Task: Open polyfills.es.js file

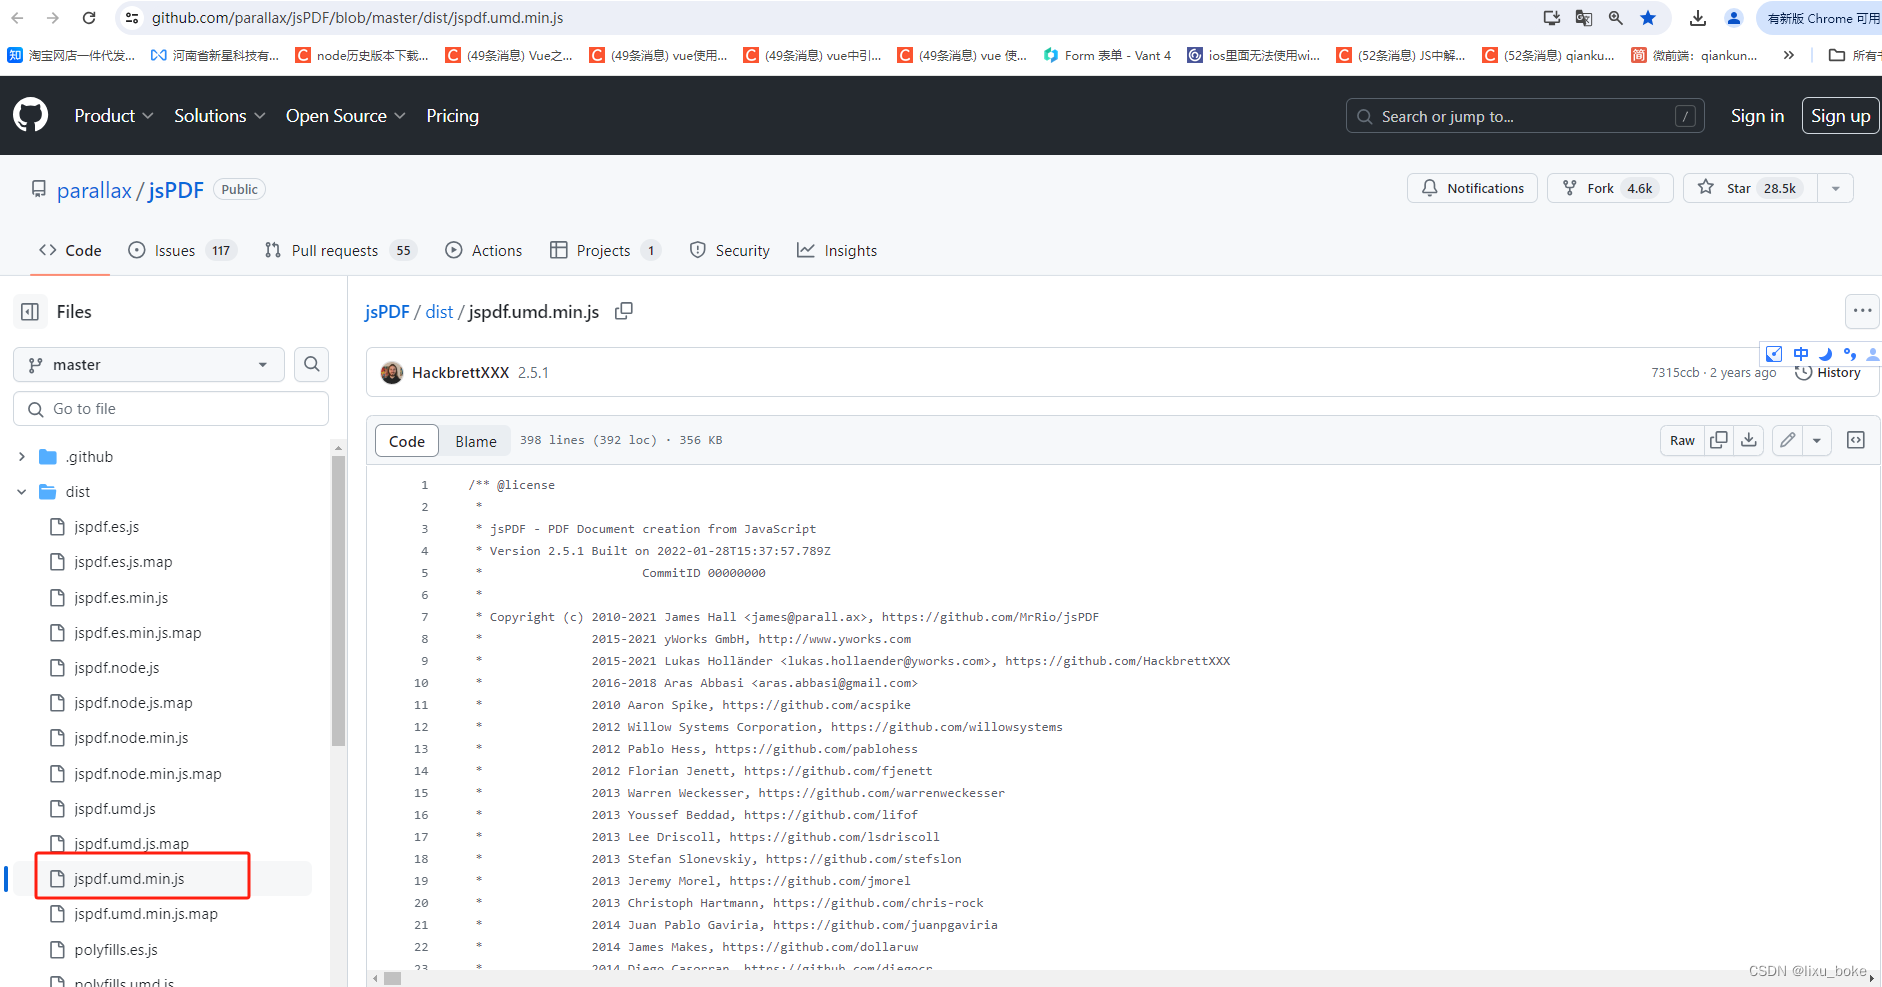Action: tap(115, 950)
